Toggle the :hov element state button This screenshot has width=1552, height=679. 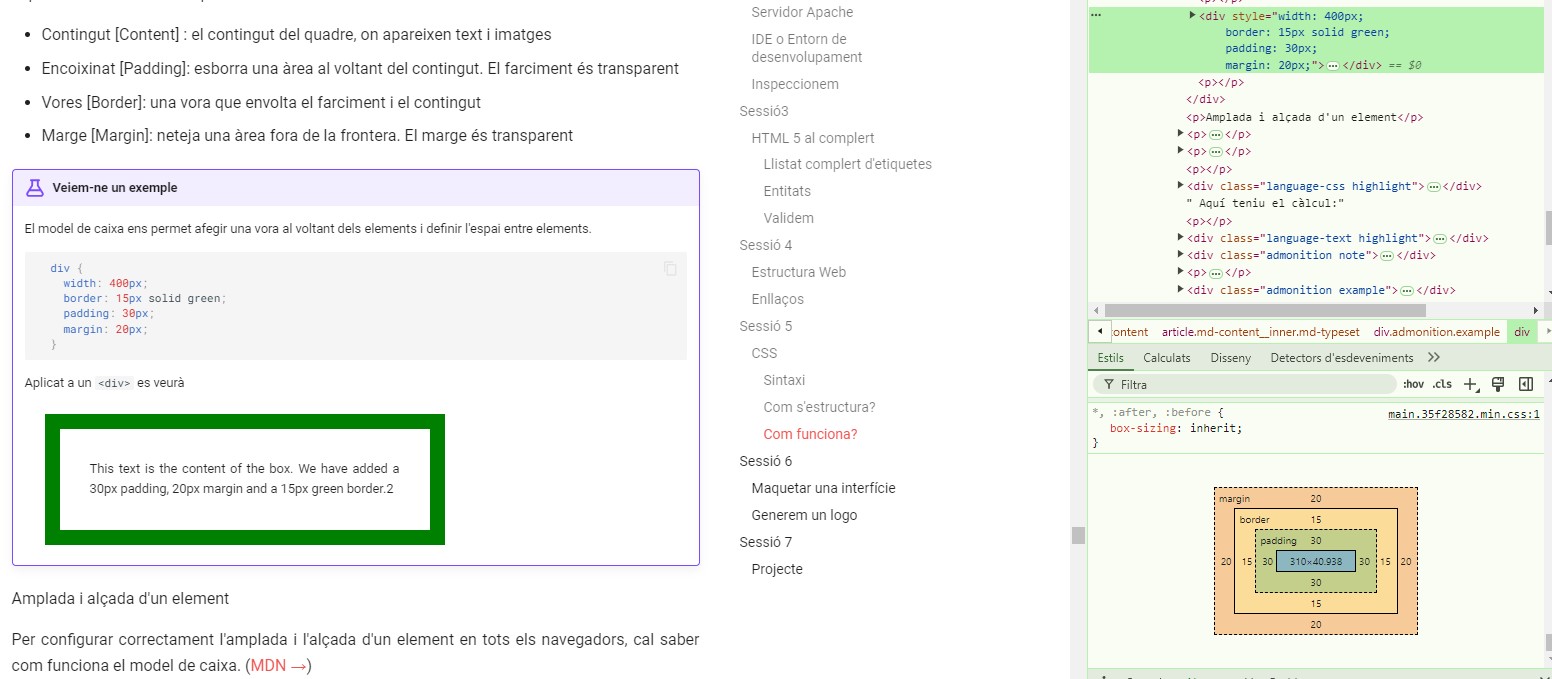coord(1413,384)
